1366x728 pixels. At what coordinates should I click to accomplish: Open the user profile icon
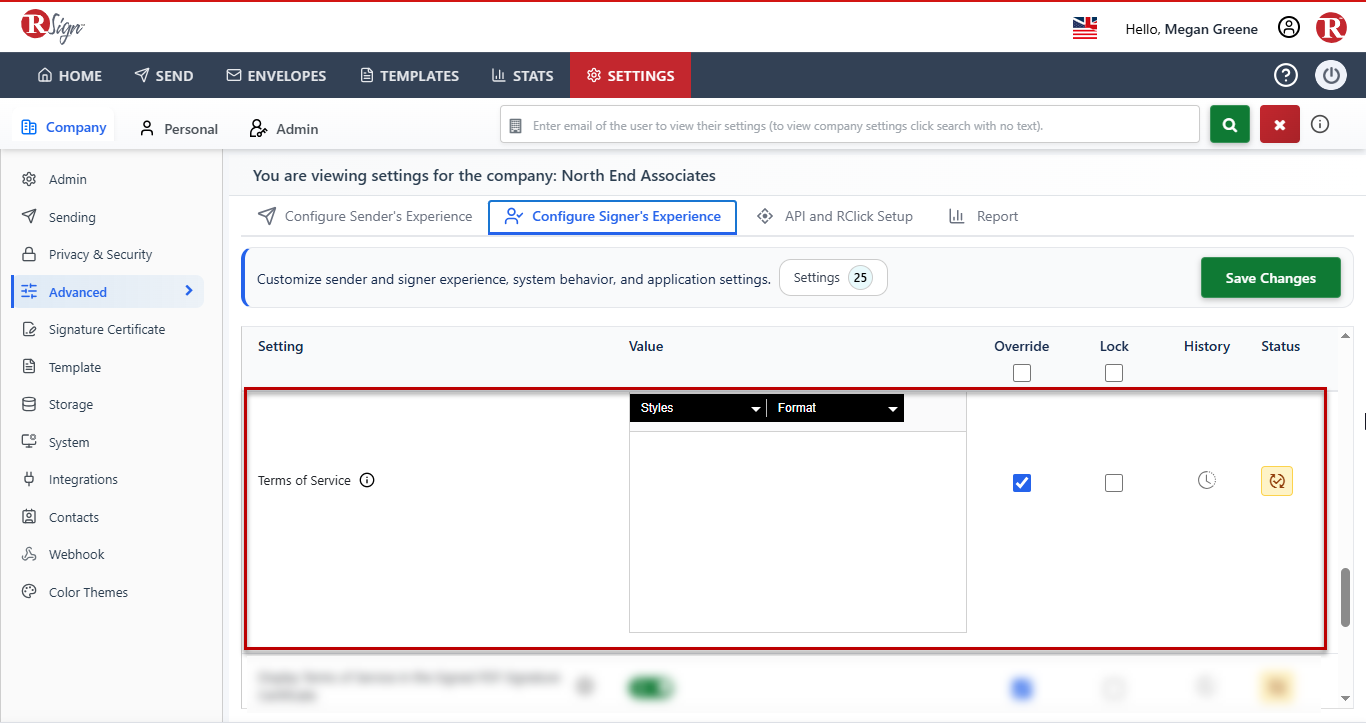tap(1289, 28)
